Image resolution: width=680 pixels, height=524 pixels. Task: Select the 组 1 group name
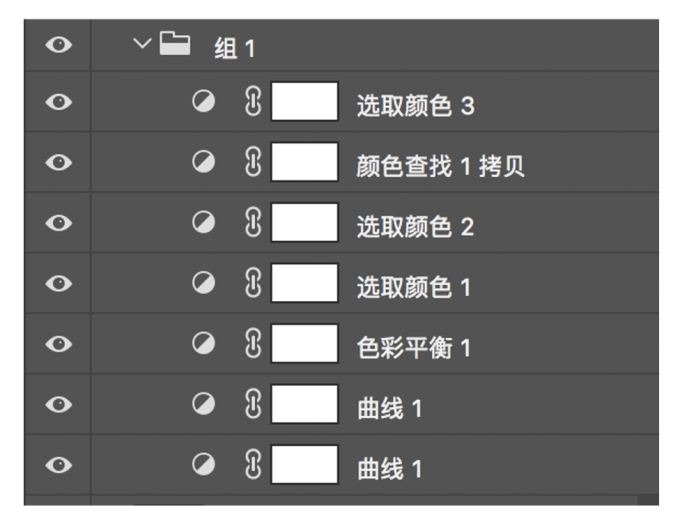tap(235, 47)
